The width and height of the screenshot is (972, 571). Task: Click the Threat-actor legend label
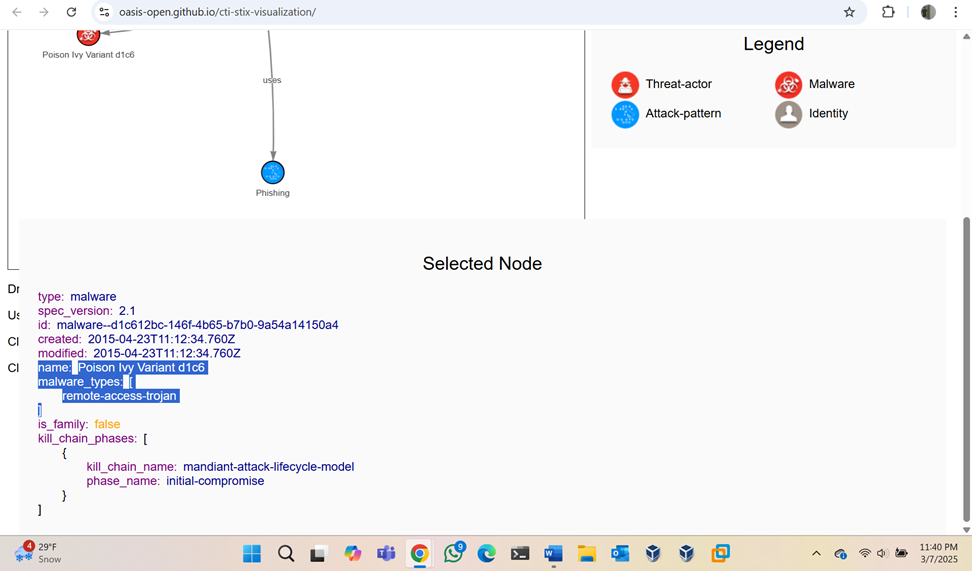678,84
